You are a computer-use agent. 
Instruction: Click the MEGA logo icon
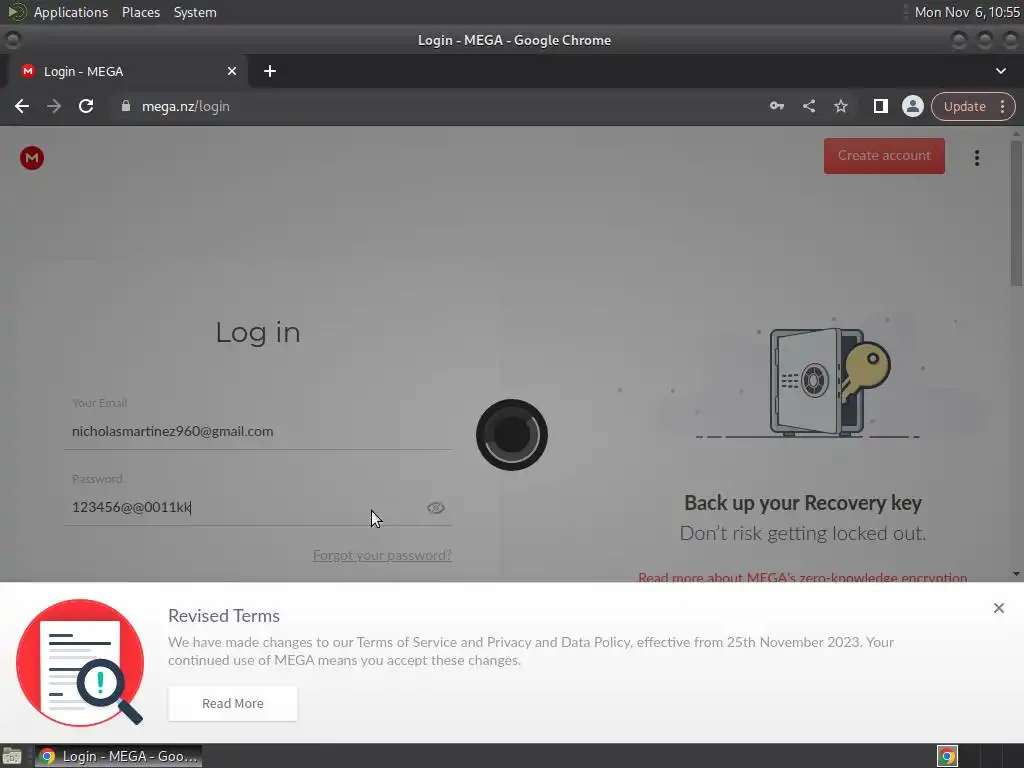(x=31, y=157)
